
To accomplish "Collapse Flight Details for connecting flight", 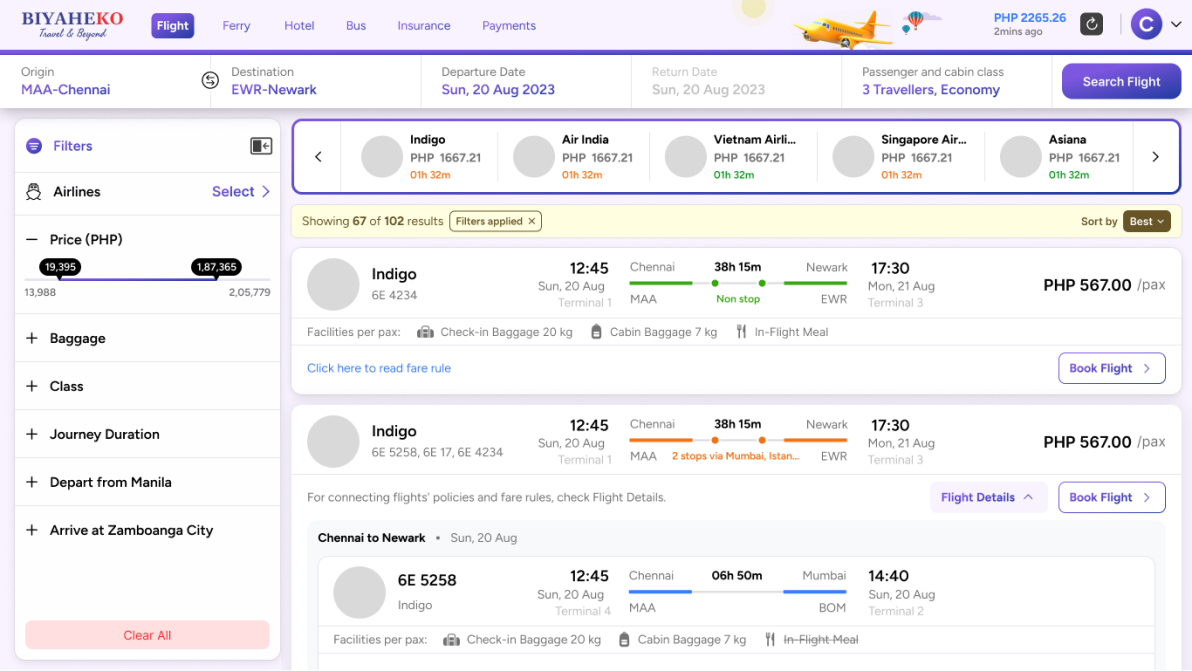I will pyautogui.click(x=987, y=497).
